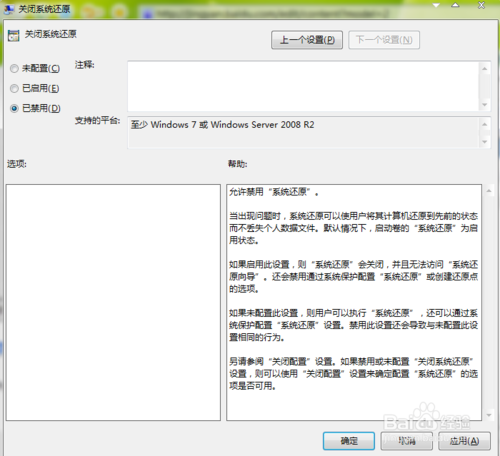The height and width of the screenshot is (456, 500).
Task: Click scroll-up arrow of the 注释 box
Action: 485,69
